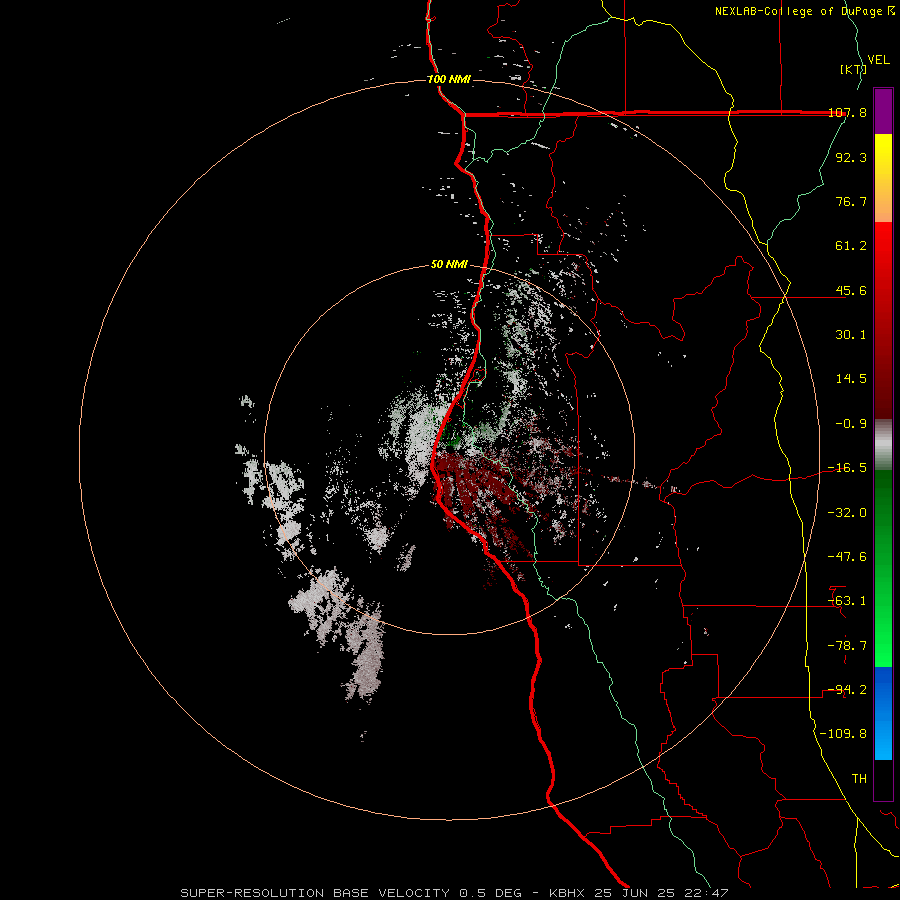Select the -16.5 legend value

[847, 468]
